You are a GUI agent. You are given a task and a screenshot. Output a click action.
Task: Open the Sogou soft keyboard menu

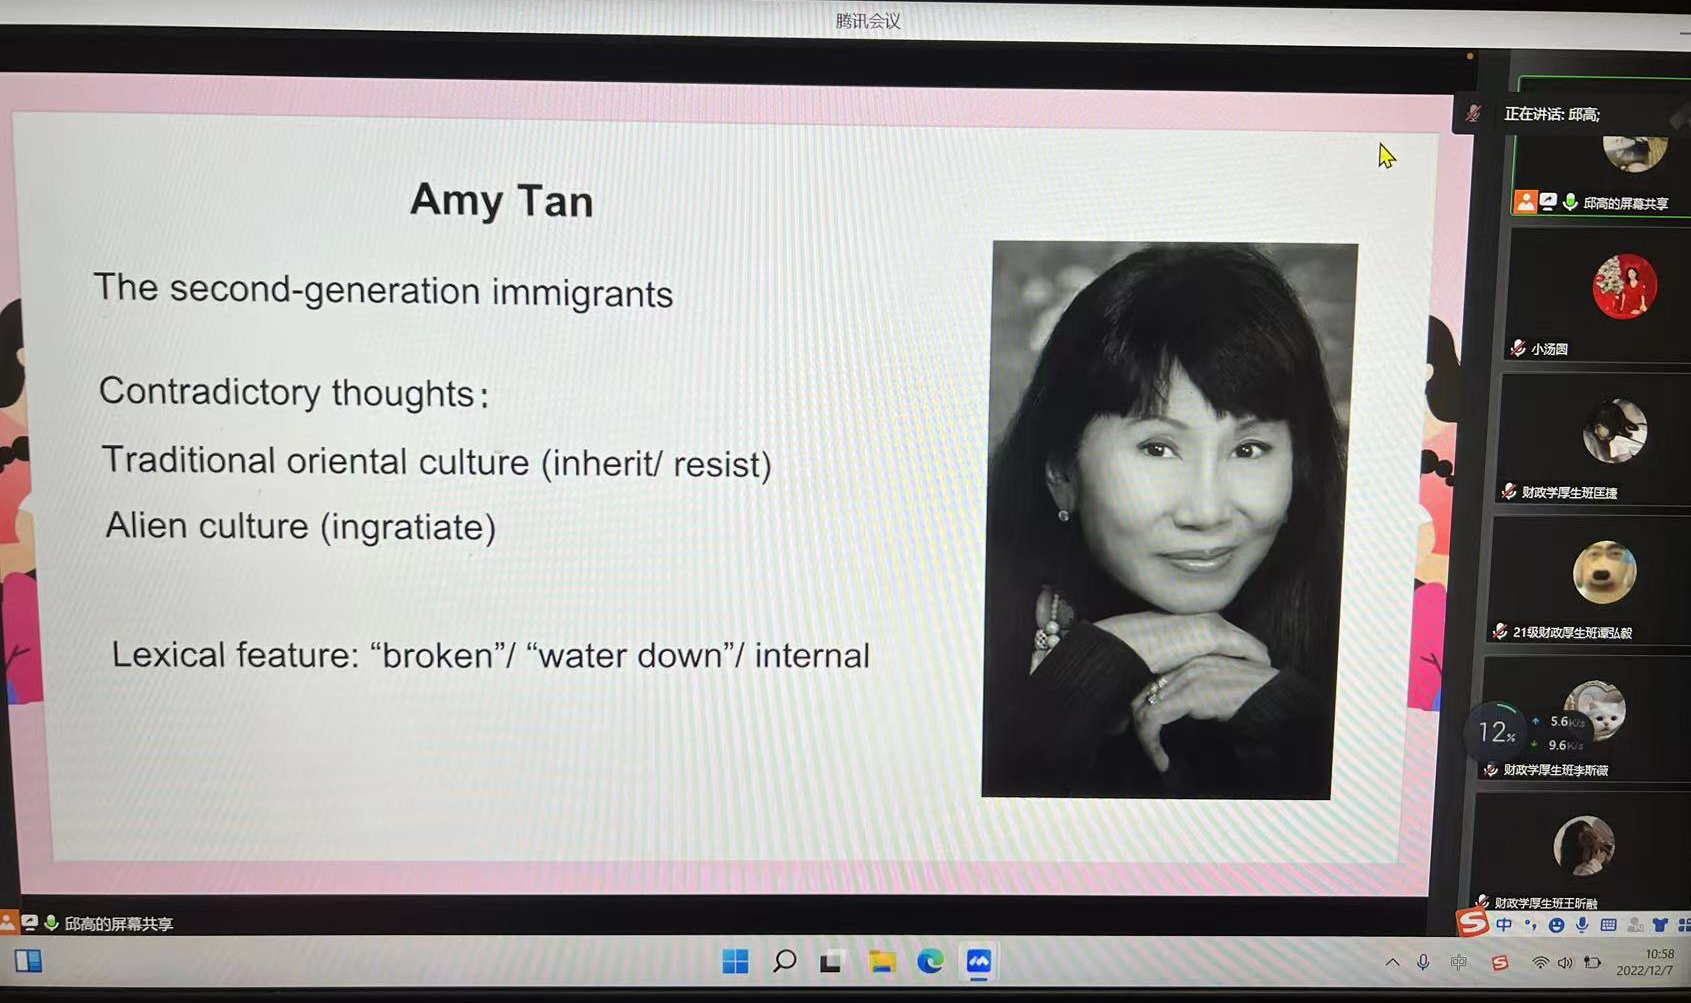click(1608, 925)
